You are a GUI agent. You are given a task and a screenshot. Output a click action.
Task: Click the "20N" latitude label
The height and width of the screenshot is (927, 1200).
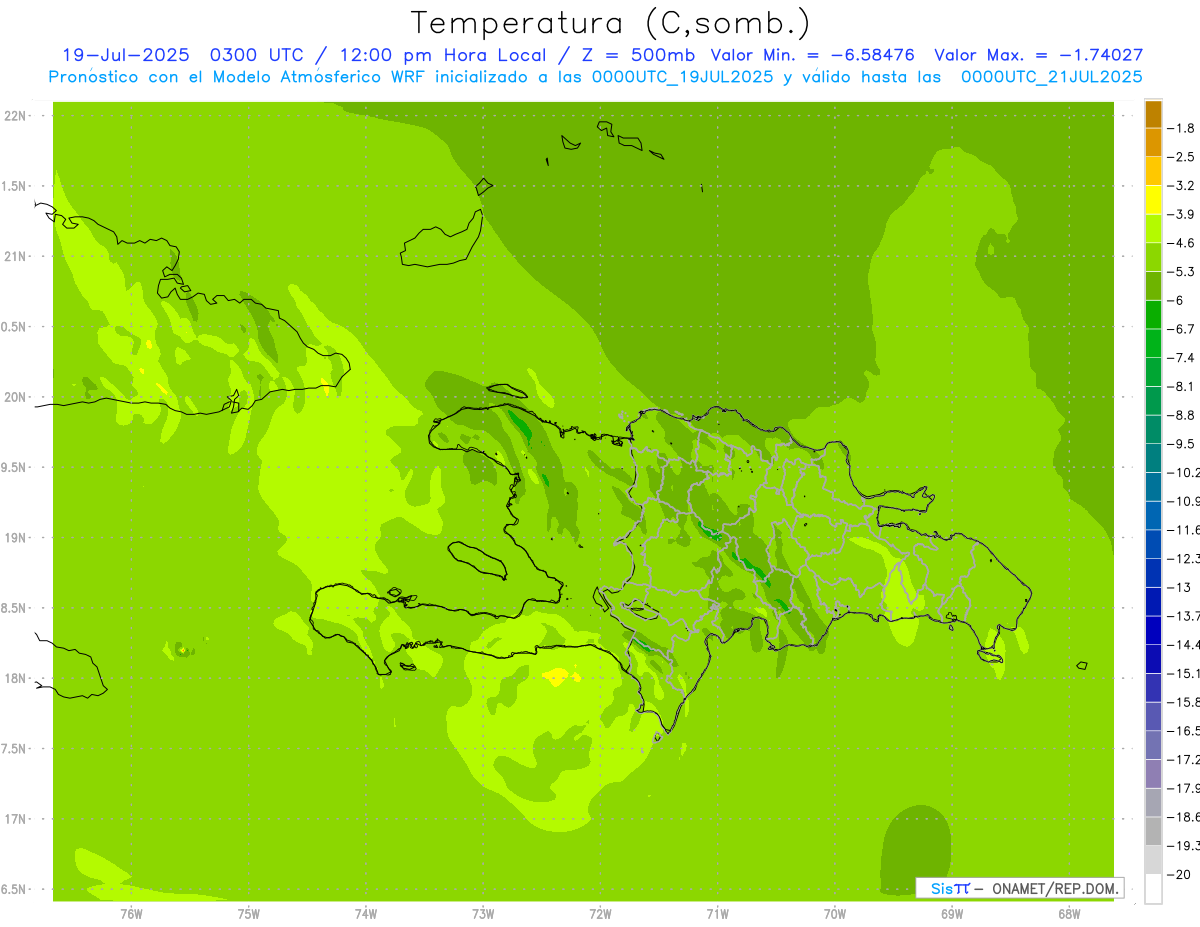pyautogui.click(x=16, y=397)
